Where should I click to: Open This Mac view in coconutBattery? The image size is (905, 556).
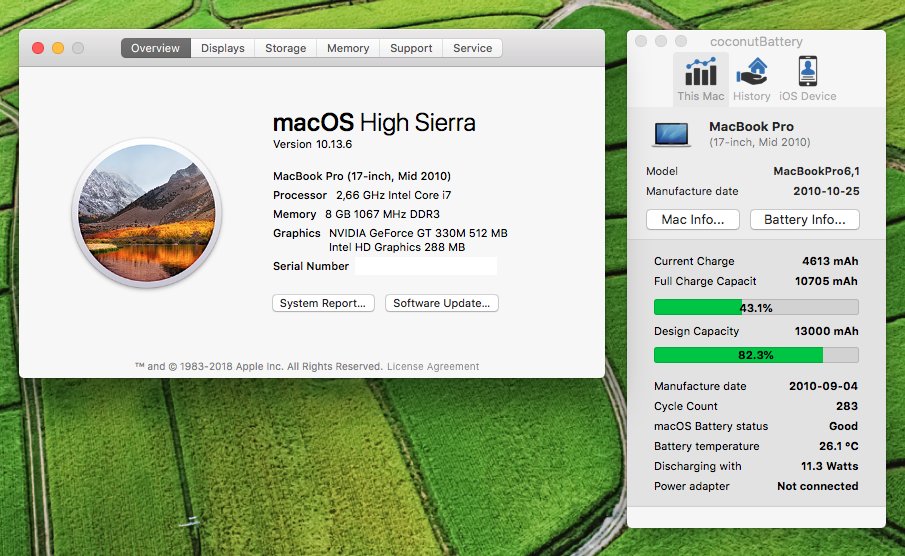701,79
